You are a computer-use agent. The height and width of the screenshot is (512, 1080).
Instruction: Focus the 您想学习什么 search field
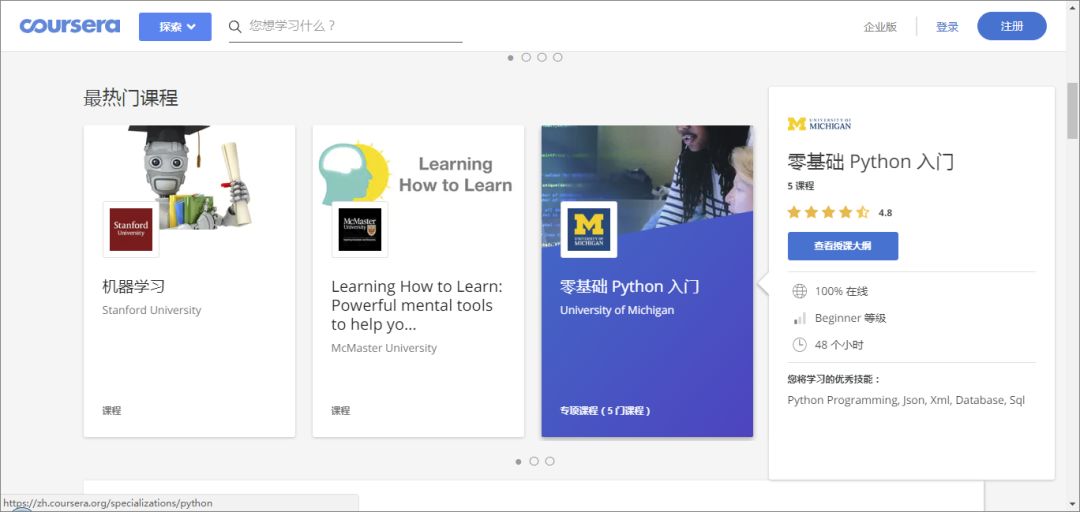(x=346, y=27)
